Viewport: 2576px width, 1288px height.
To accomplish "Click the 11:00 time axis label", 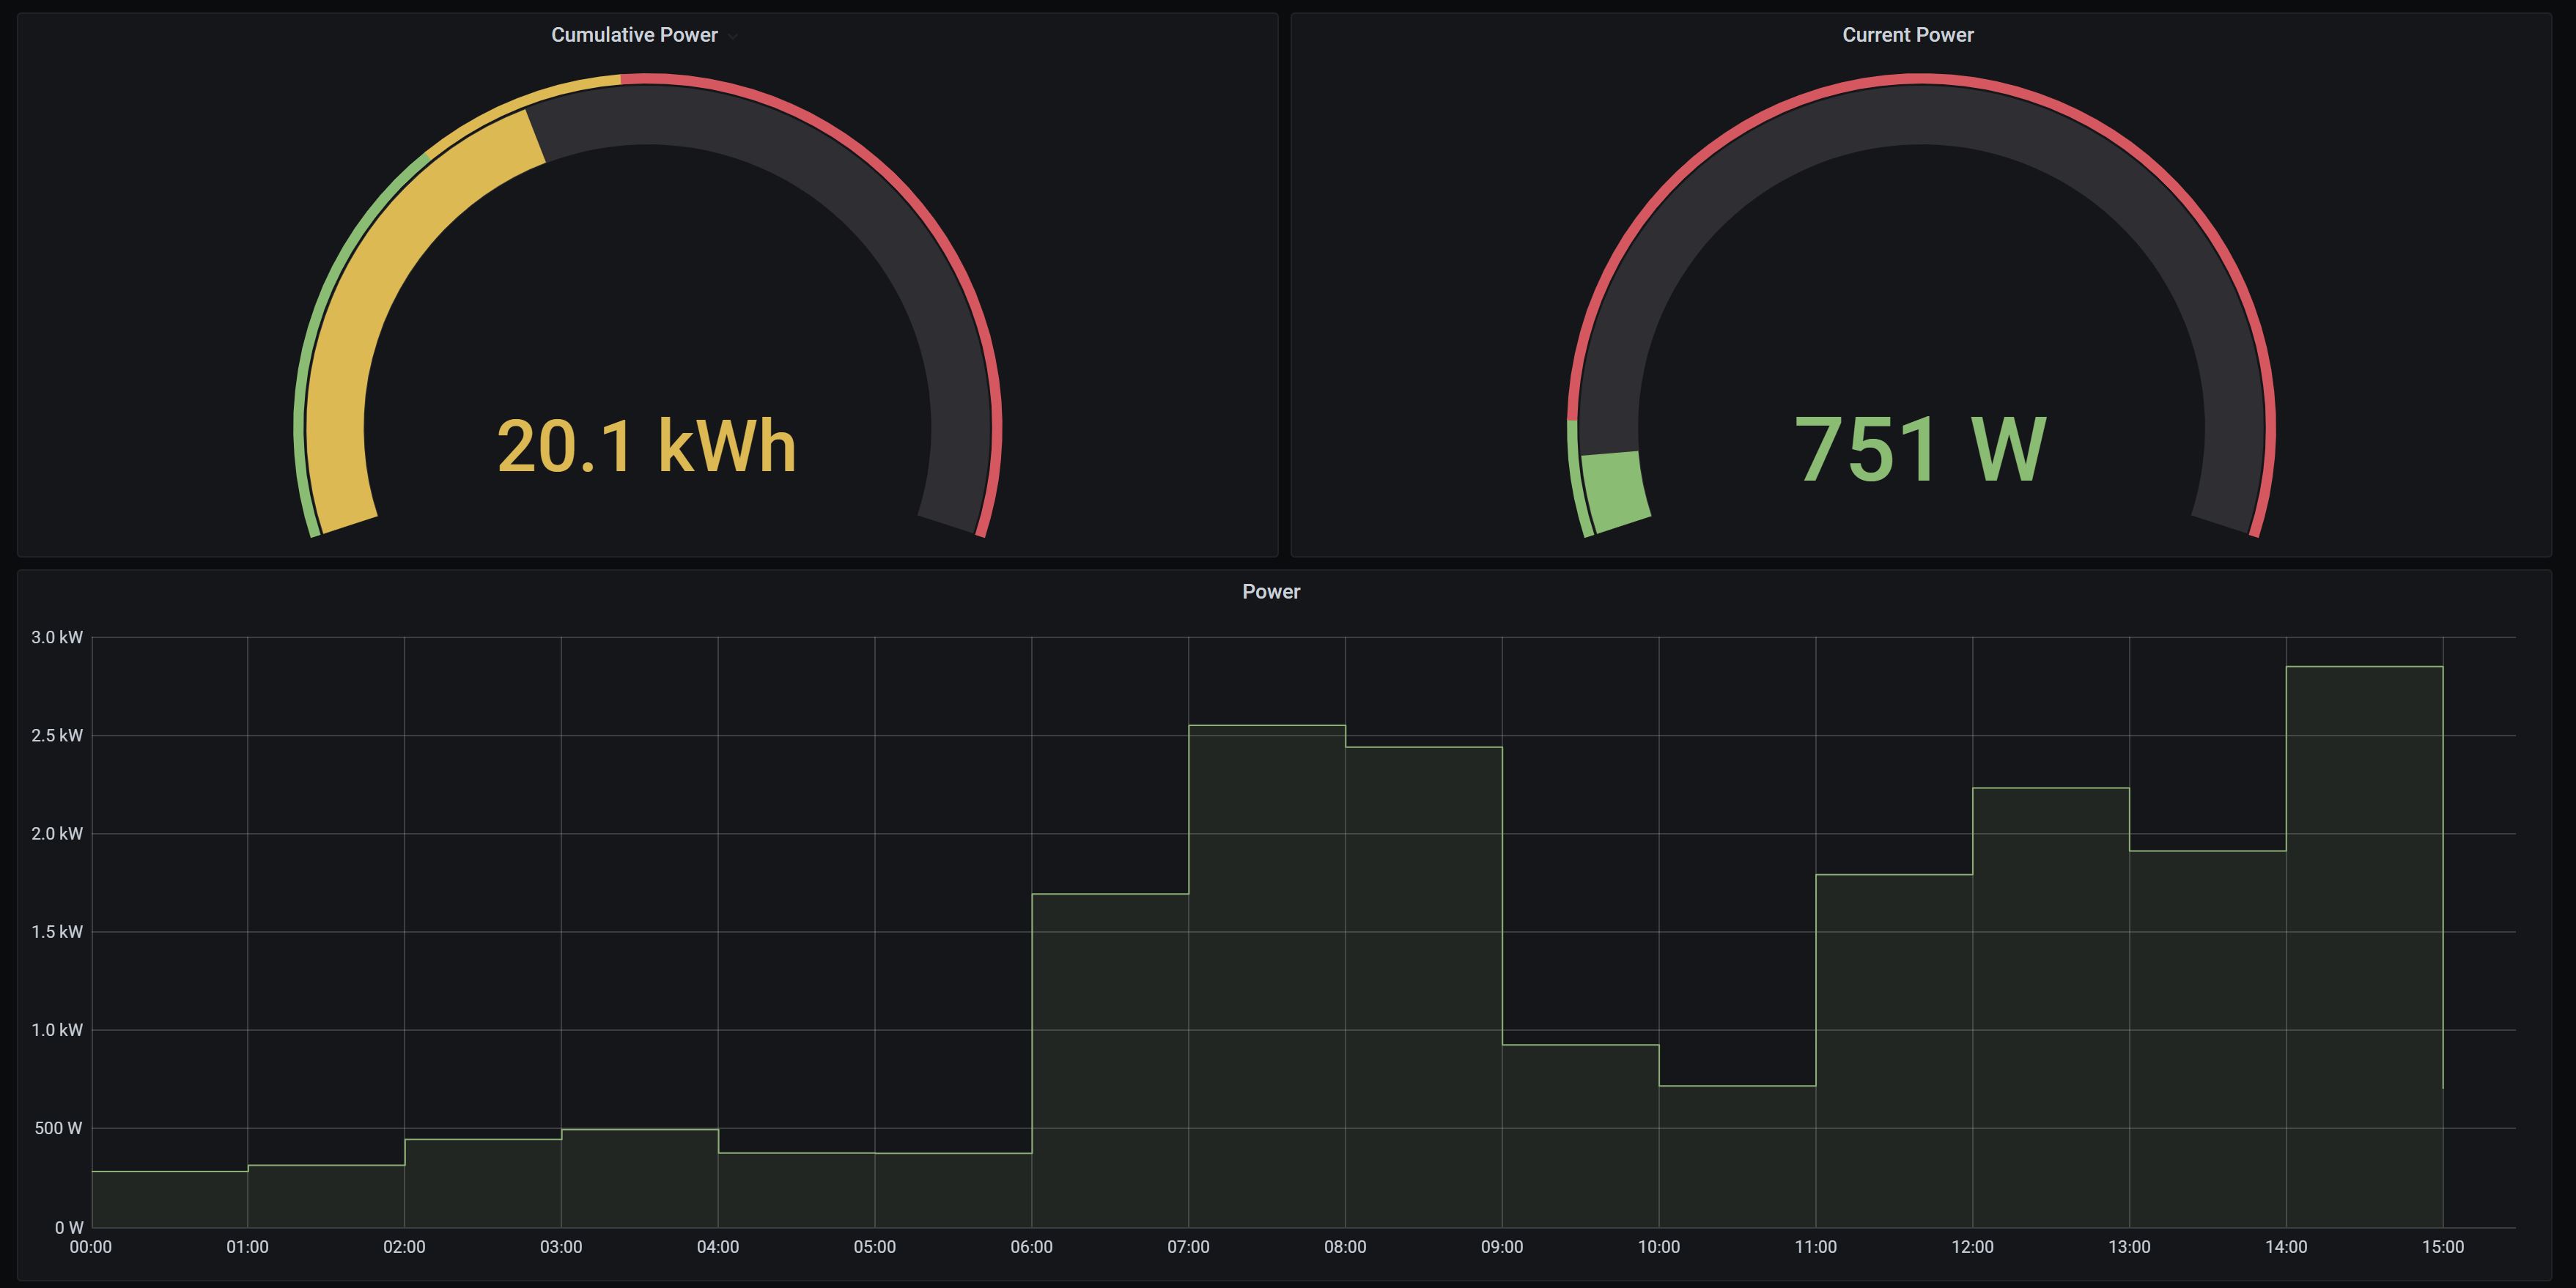I will point(1815,1247).
